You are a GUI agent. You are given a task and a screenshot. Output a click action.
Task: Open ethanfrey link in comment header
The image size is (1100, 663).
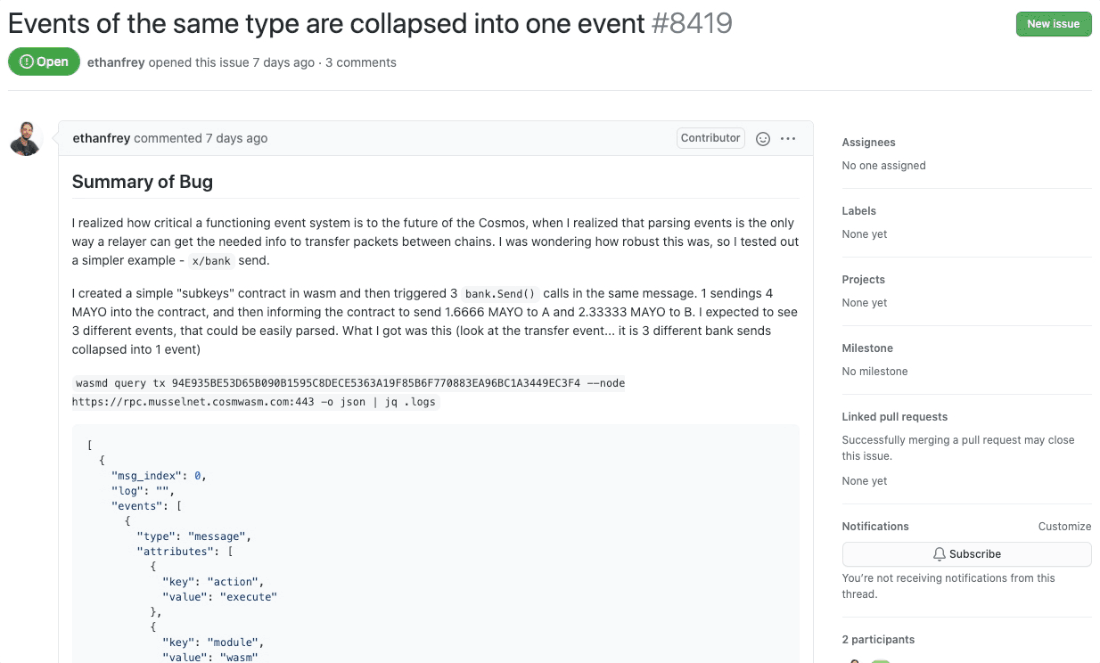pos(101,138)
